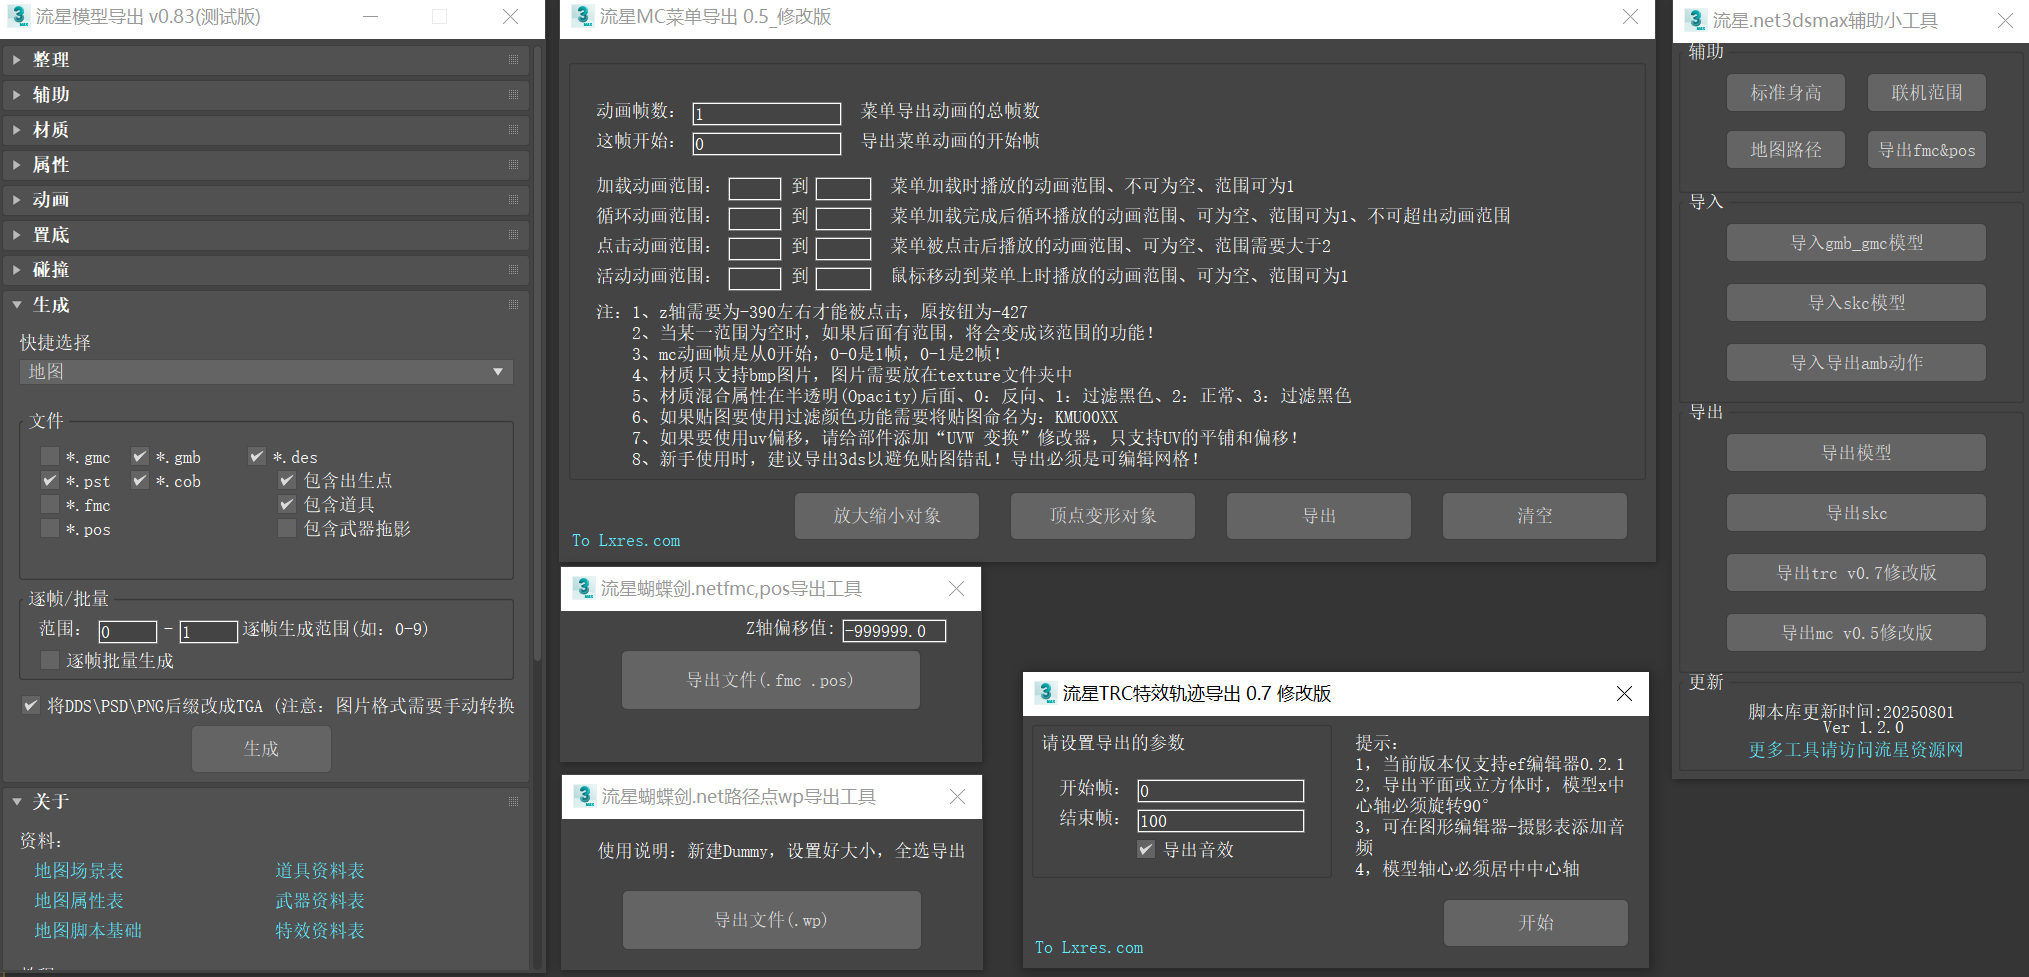
Task: Enable the *.pos file checkbox
Action: tap(50, 529)
